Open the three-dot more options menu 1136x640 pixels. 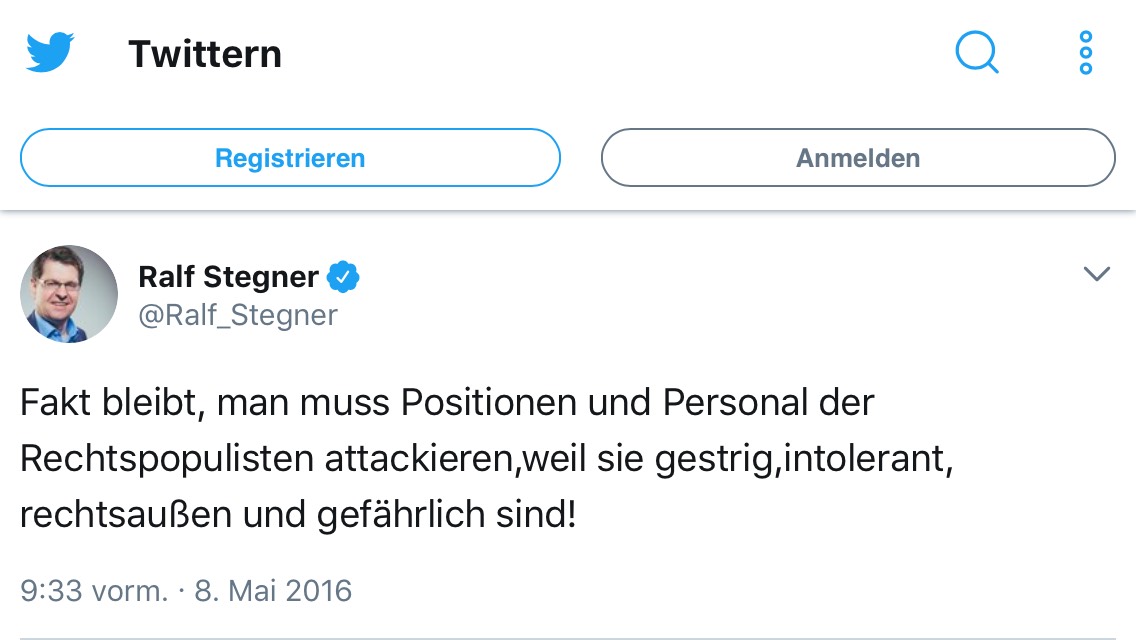(x=1086, y=52)
